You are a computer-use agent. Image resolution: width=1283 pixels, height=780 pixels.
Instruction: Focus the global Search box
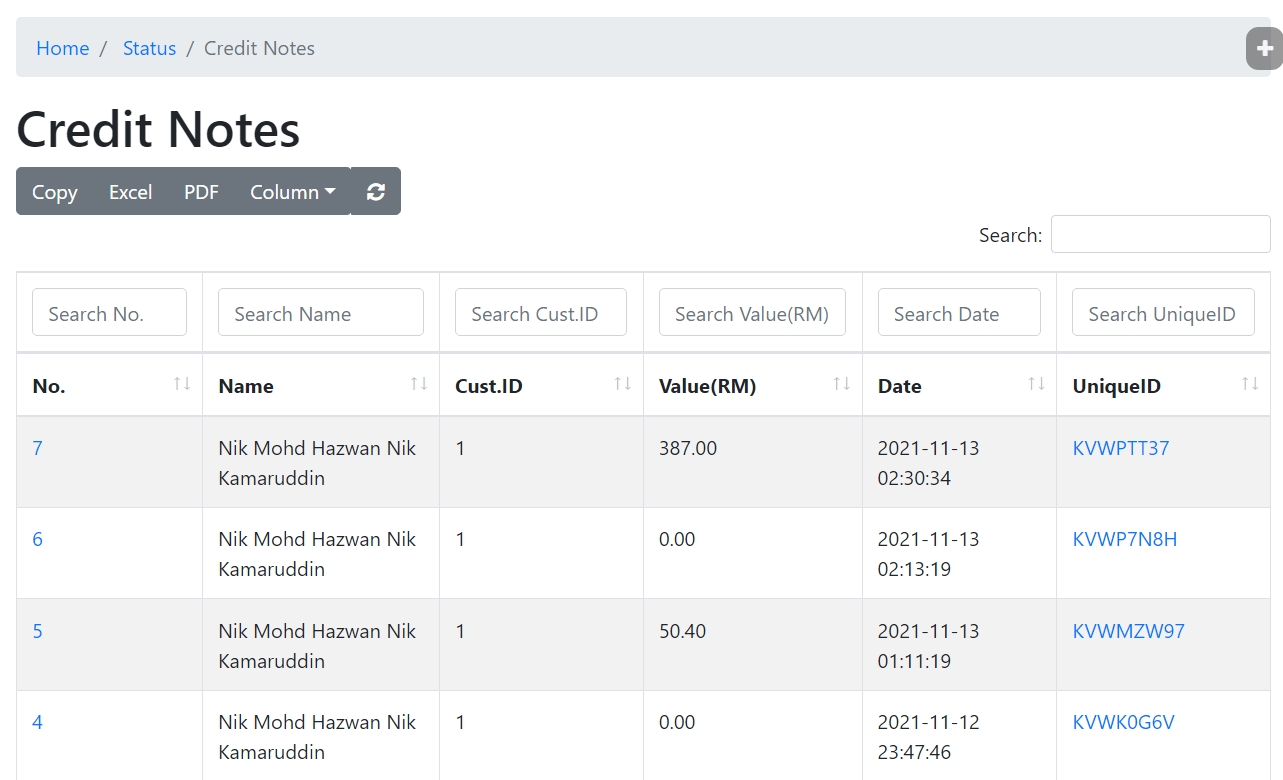1160,234
